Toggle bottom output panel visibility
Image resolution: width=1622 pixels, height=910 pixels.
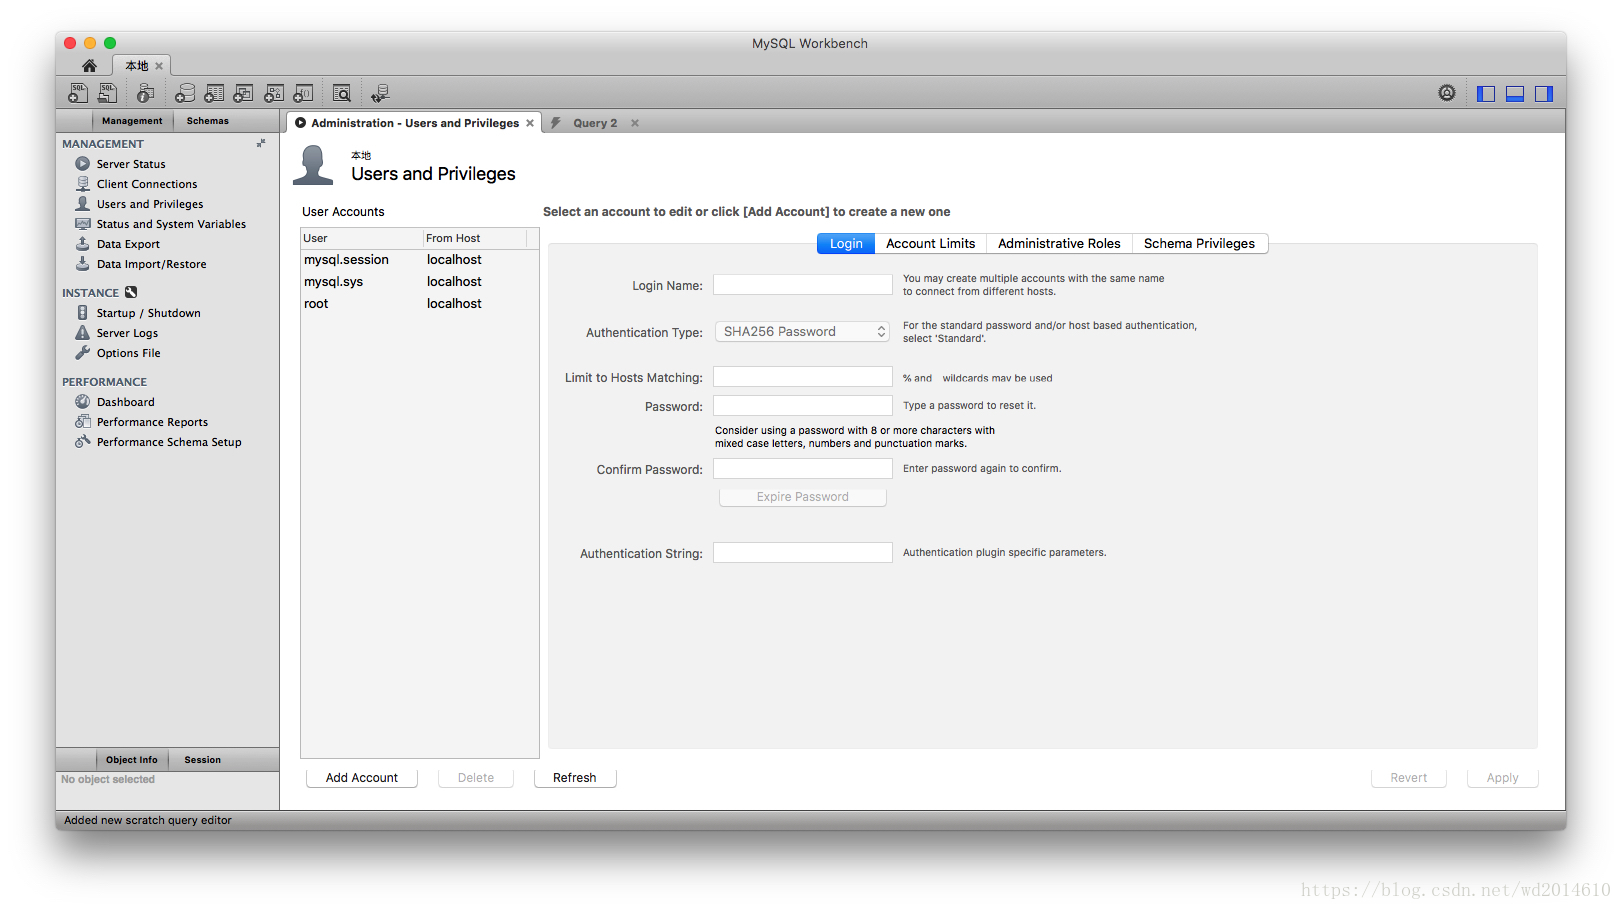[1515, 93]
